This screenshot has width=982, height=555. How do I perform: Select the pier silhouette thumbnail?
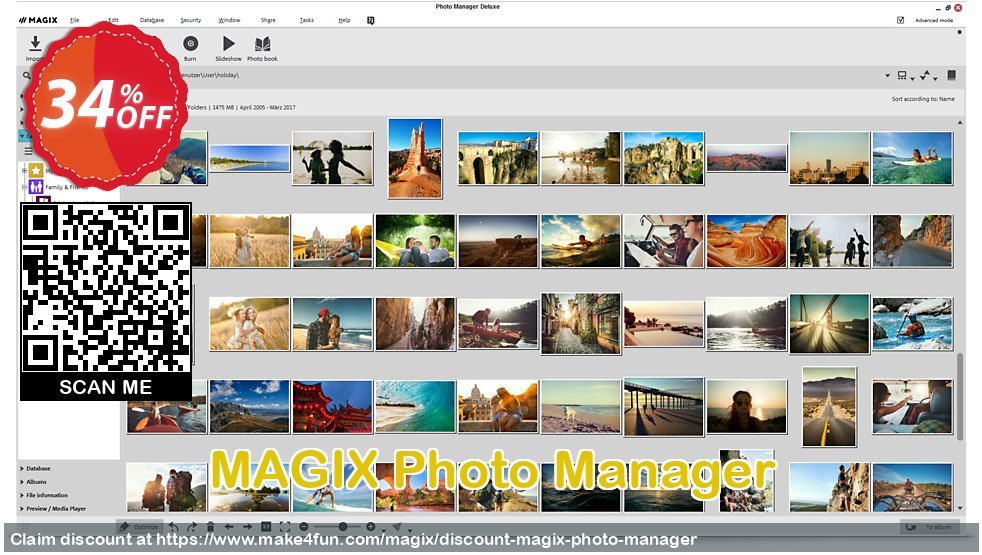tap(663, 407)
